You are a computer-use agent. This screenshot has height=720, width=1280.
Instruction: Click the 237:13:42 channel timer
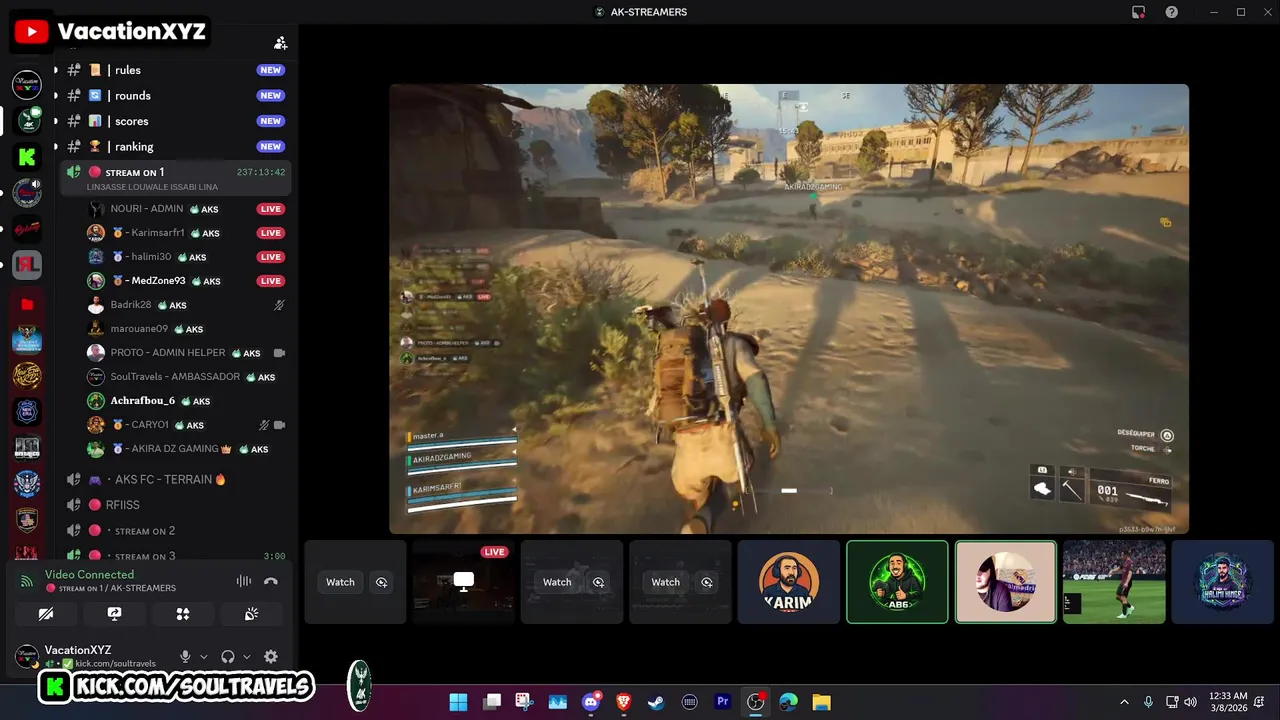coord(261,172)
